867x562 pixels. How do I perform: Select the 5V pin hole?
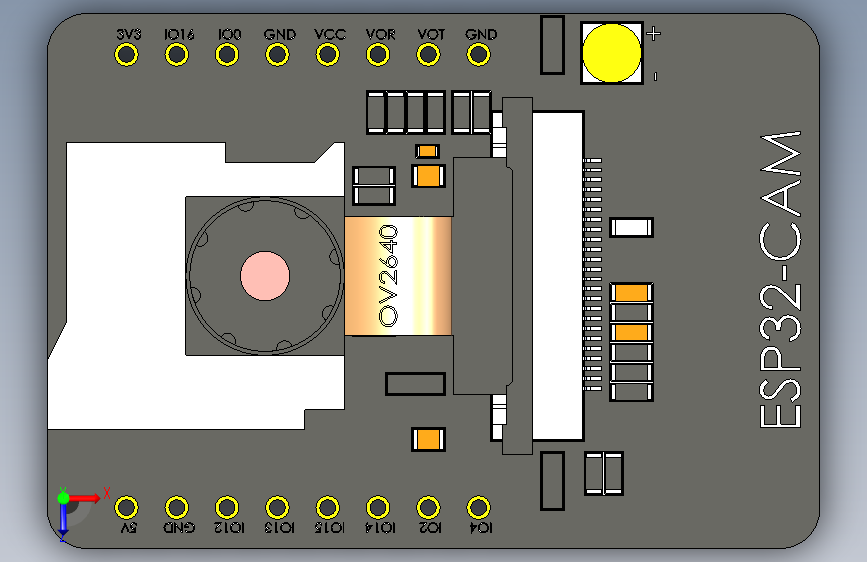(126, 507)
